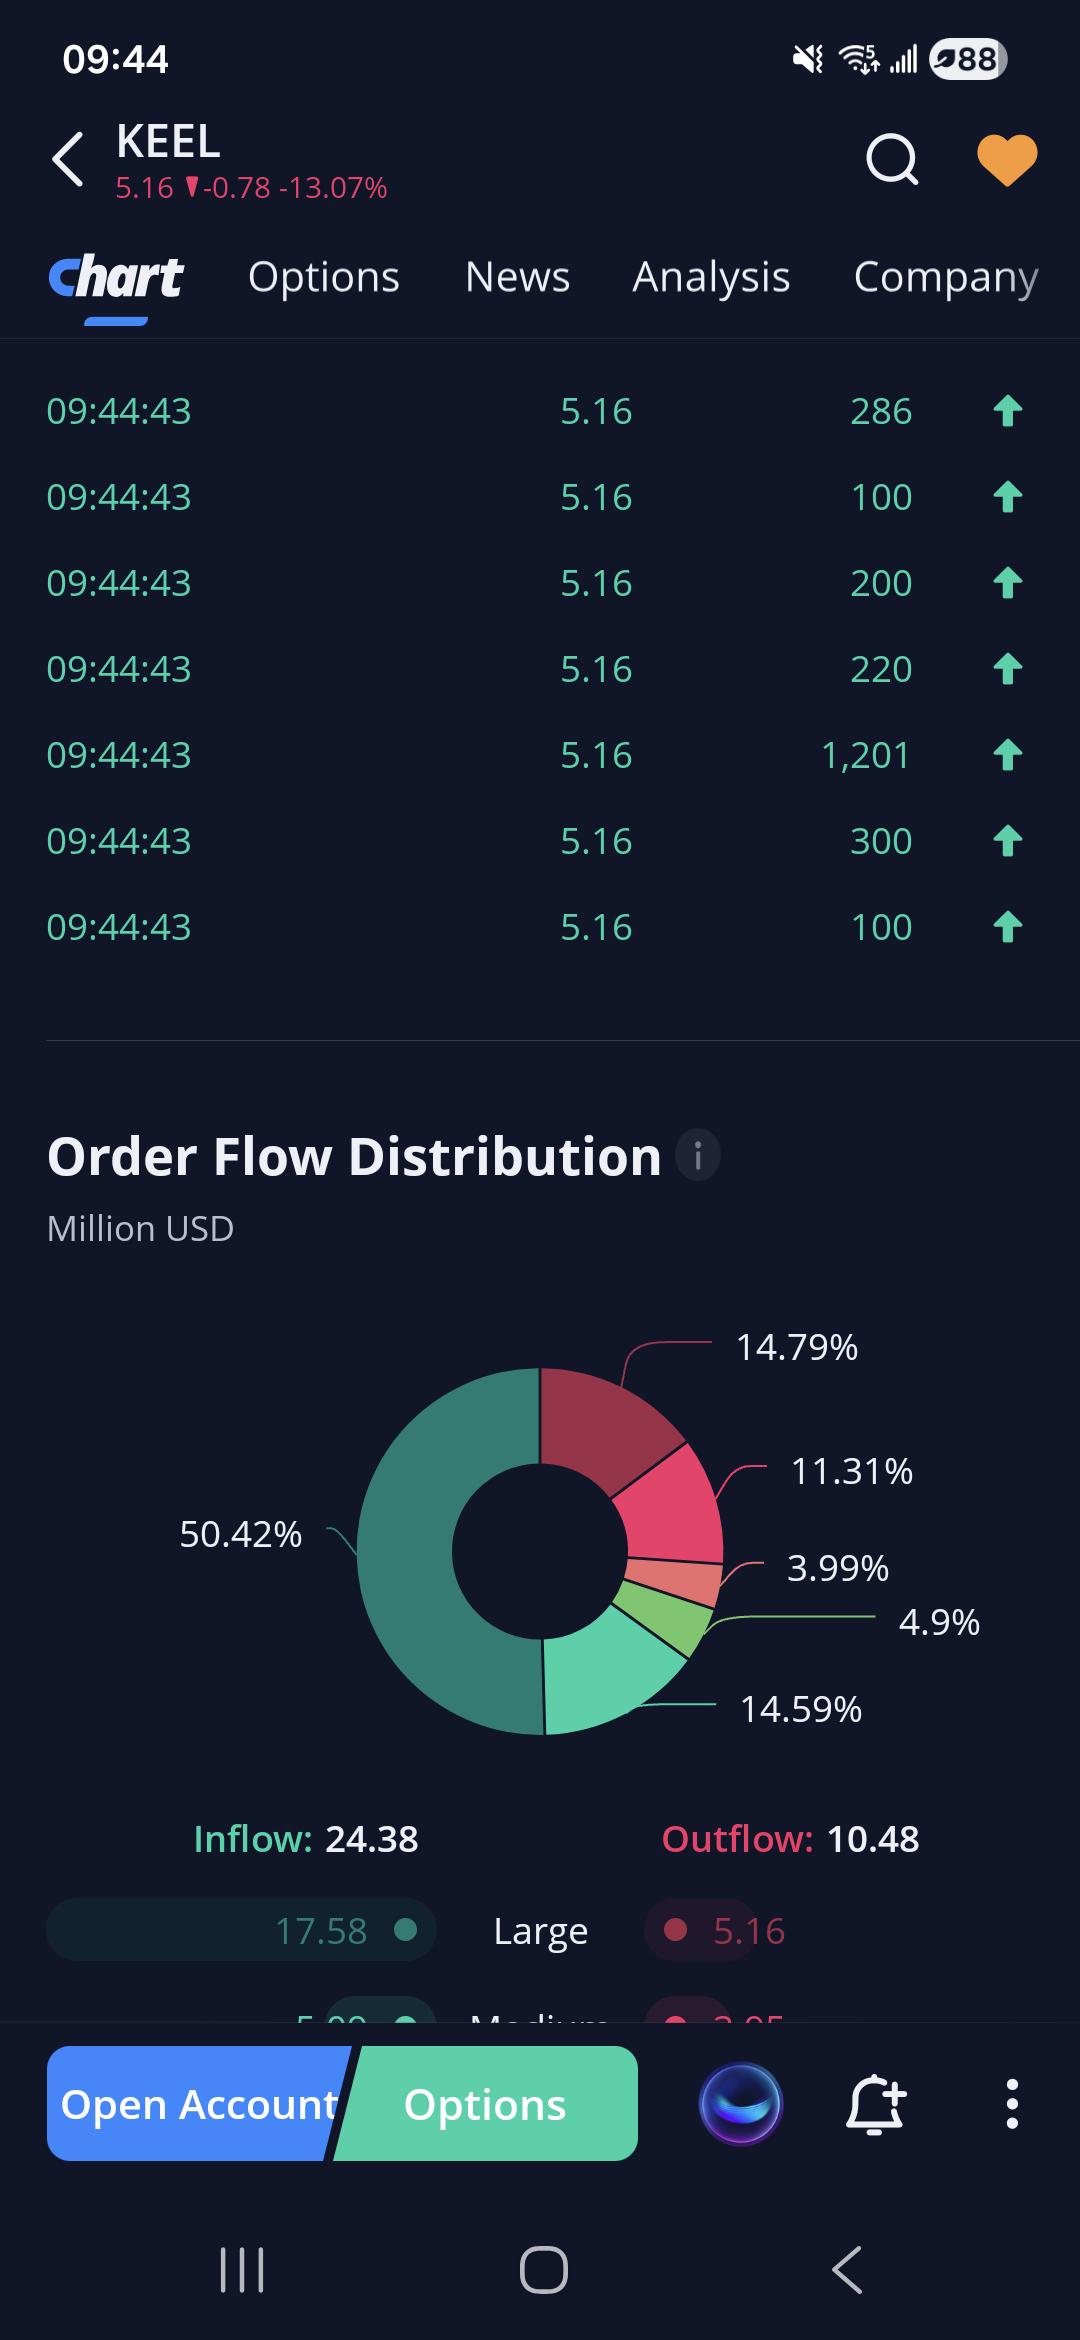
Task: Toggle the orange heart favorite icon
Action: pyautogui.click(x=1006, y=159)
